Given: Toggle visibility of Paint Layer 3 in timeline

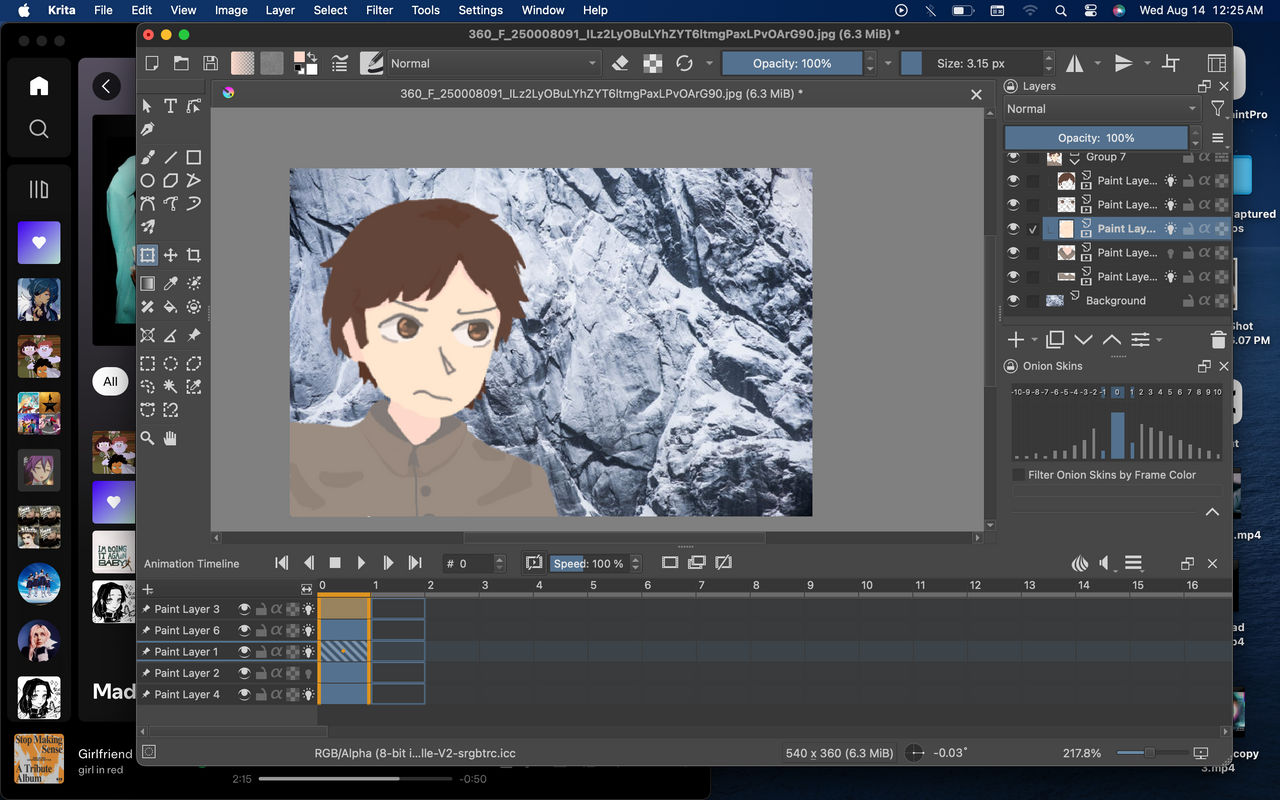Looking at the screenshot, I should point(244,609).
